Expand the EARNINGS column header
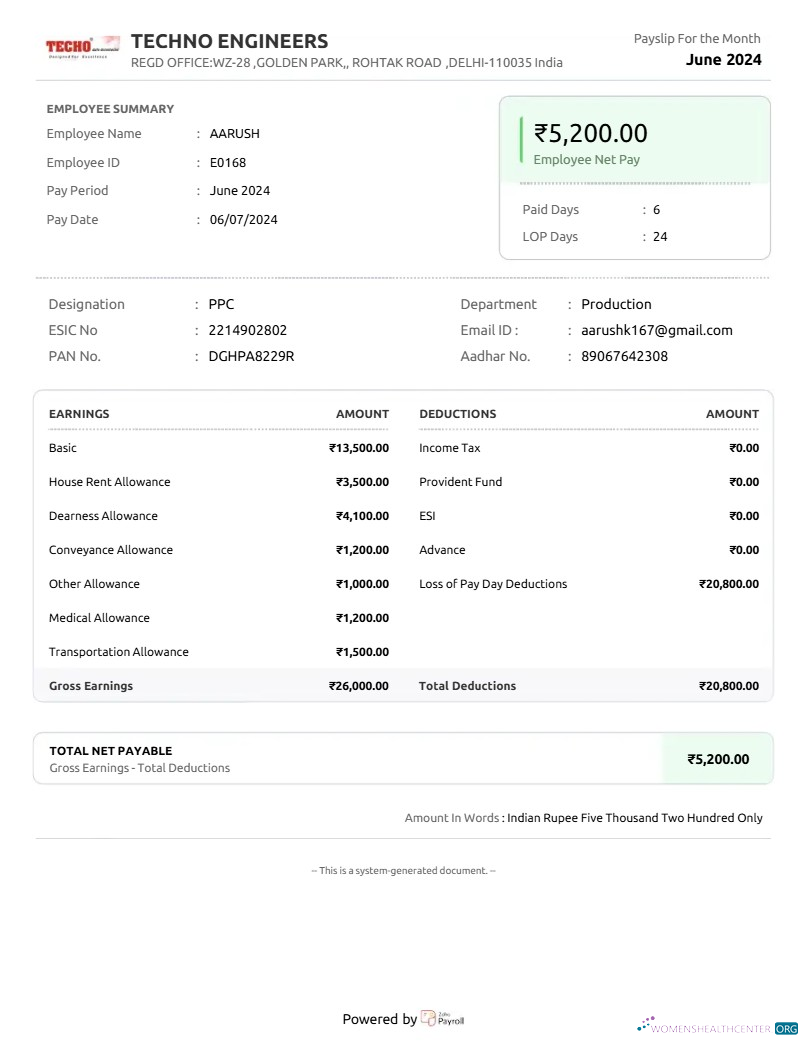This screenshot has height=1045, width=808. [79, 414]
